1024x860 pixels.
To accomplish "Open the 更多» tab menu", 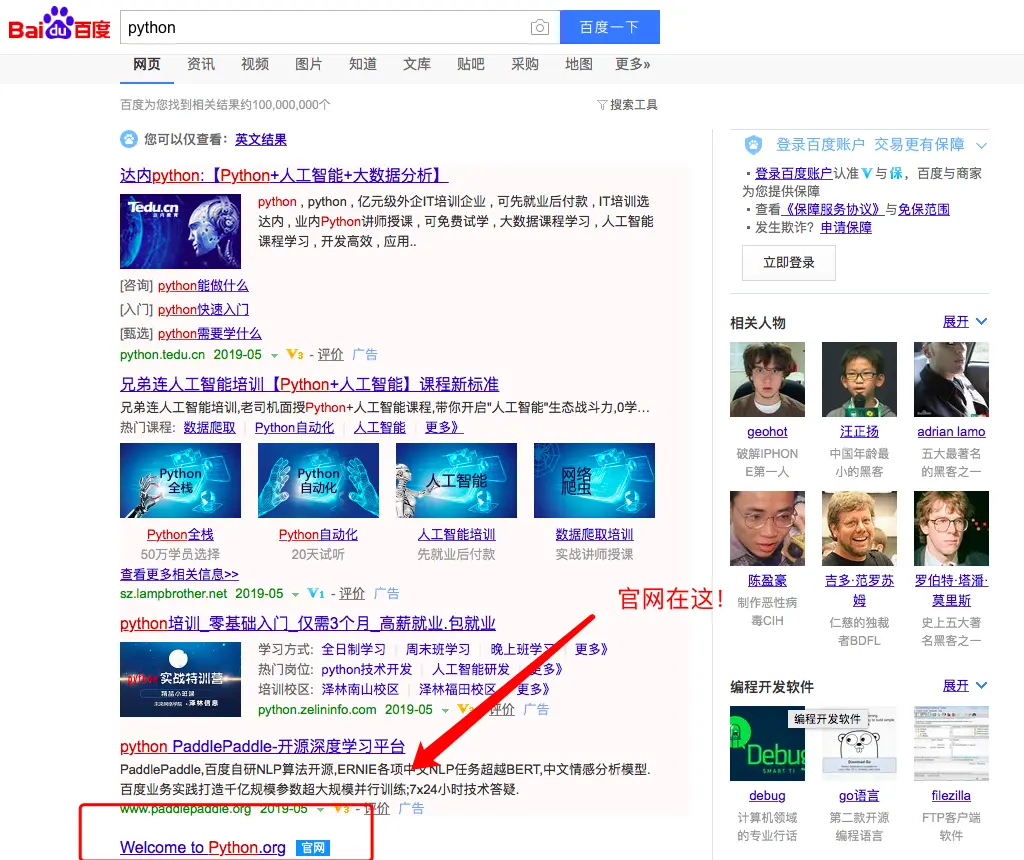I will [632, 64].
